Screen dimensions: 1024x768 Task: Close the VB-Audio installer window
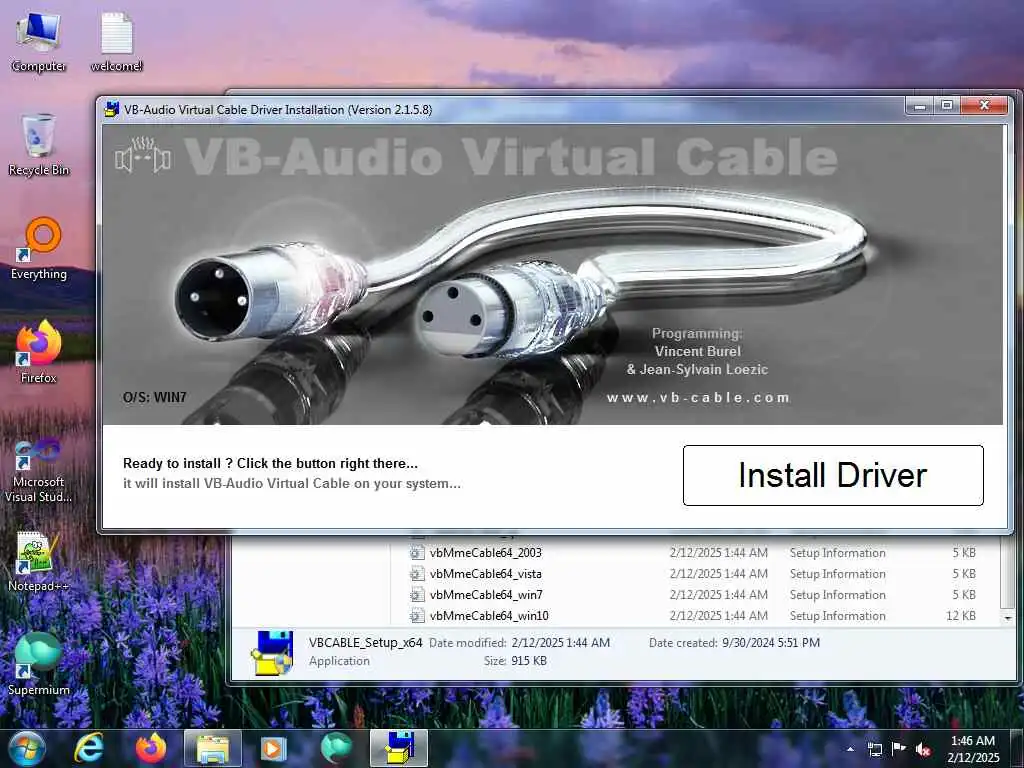[x=984, y=105]
